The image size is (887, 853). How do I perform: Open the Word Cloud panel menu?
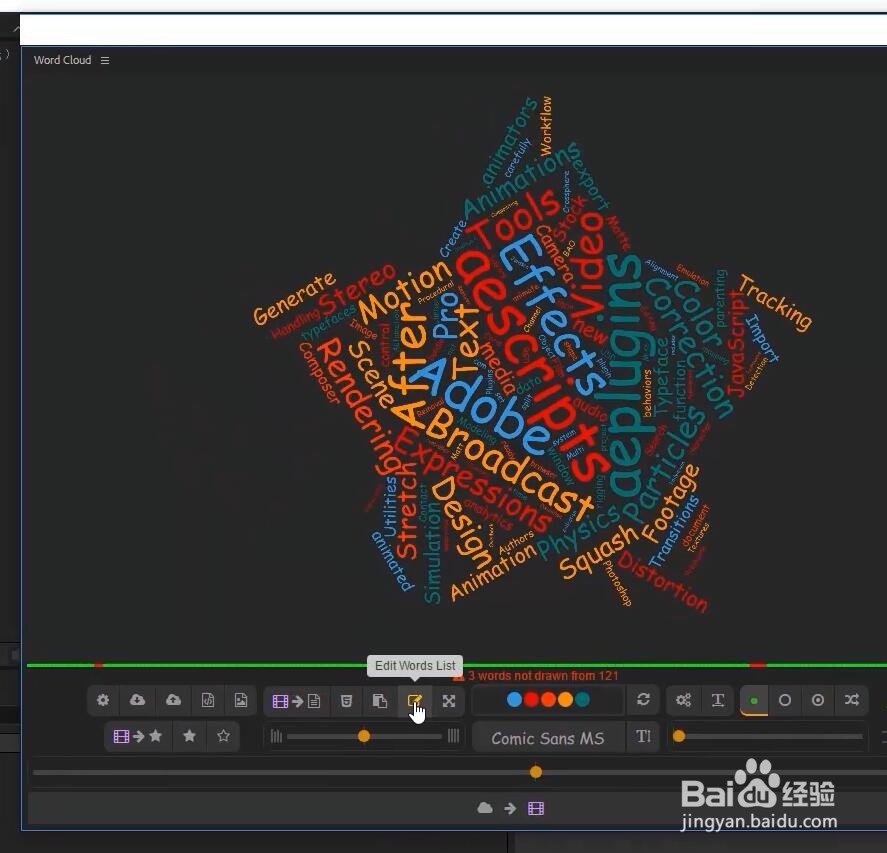pyautogui.click(x=105, y=61)
